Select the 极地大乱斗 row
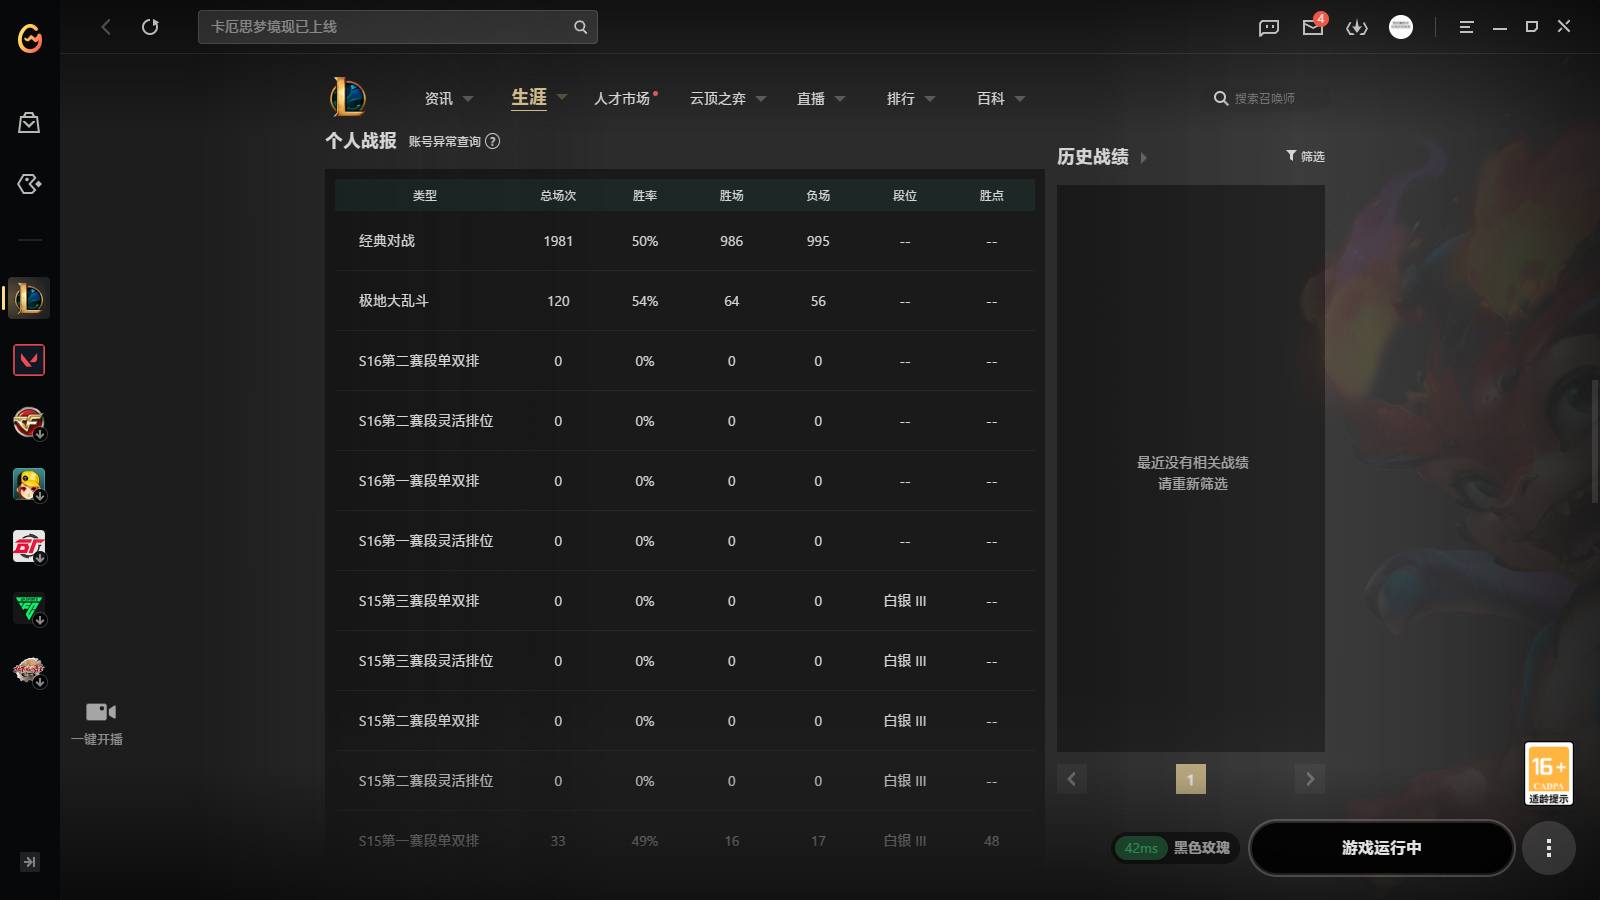The height and width of the screenshot is (900, 1600). click(x=685, y=301)
